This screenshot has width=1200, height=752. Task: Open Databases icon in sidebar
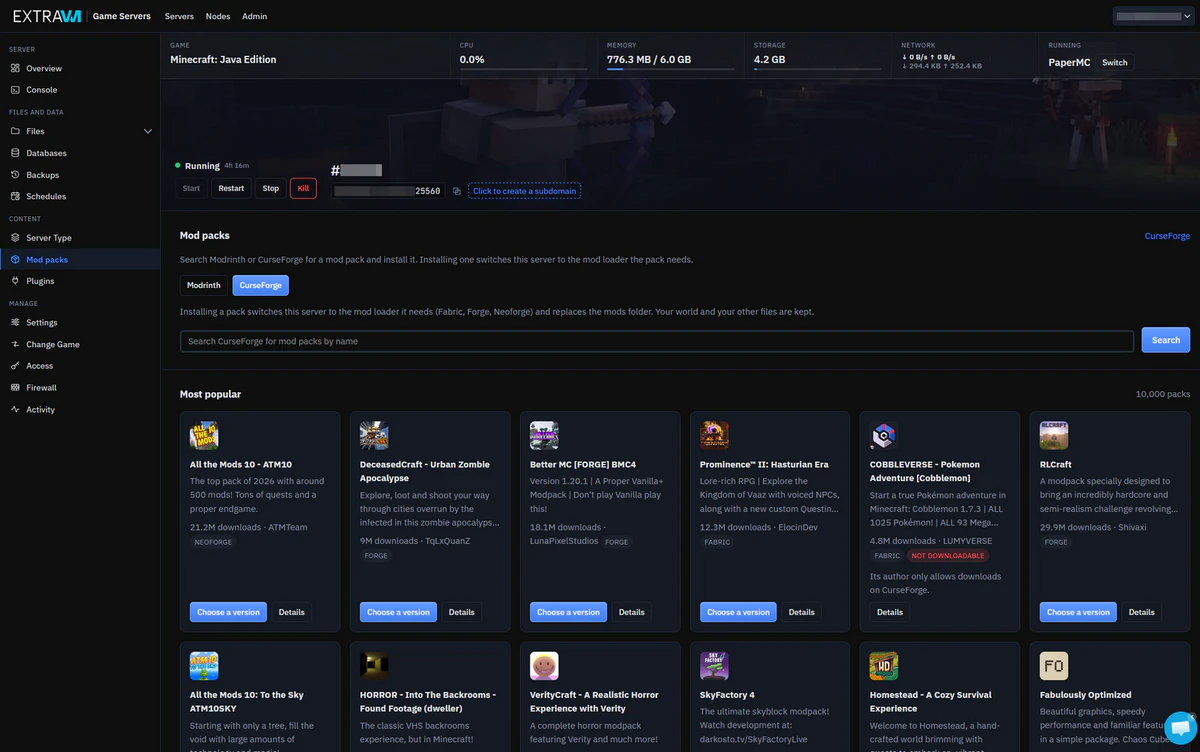[x=15, y=153]
